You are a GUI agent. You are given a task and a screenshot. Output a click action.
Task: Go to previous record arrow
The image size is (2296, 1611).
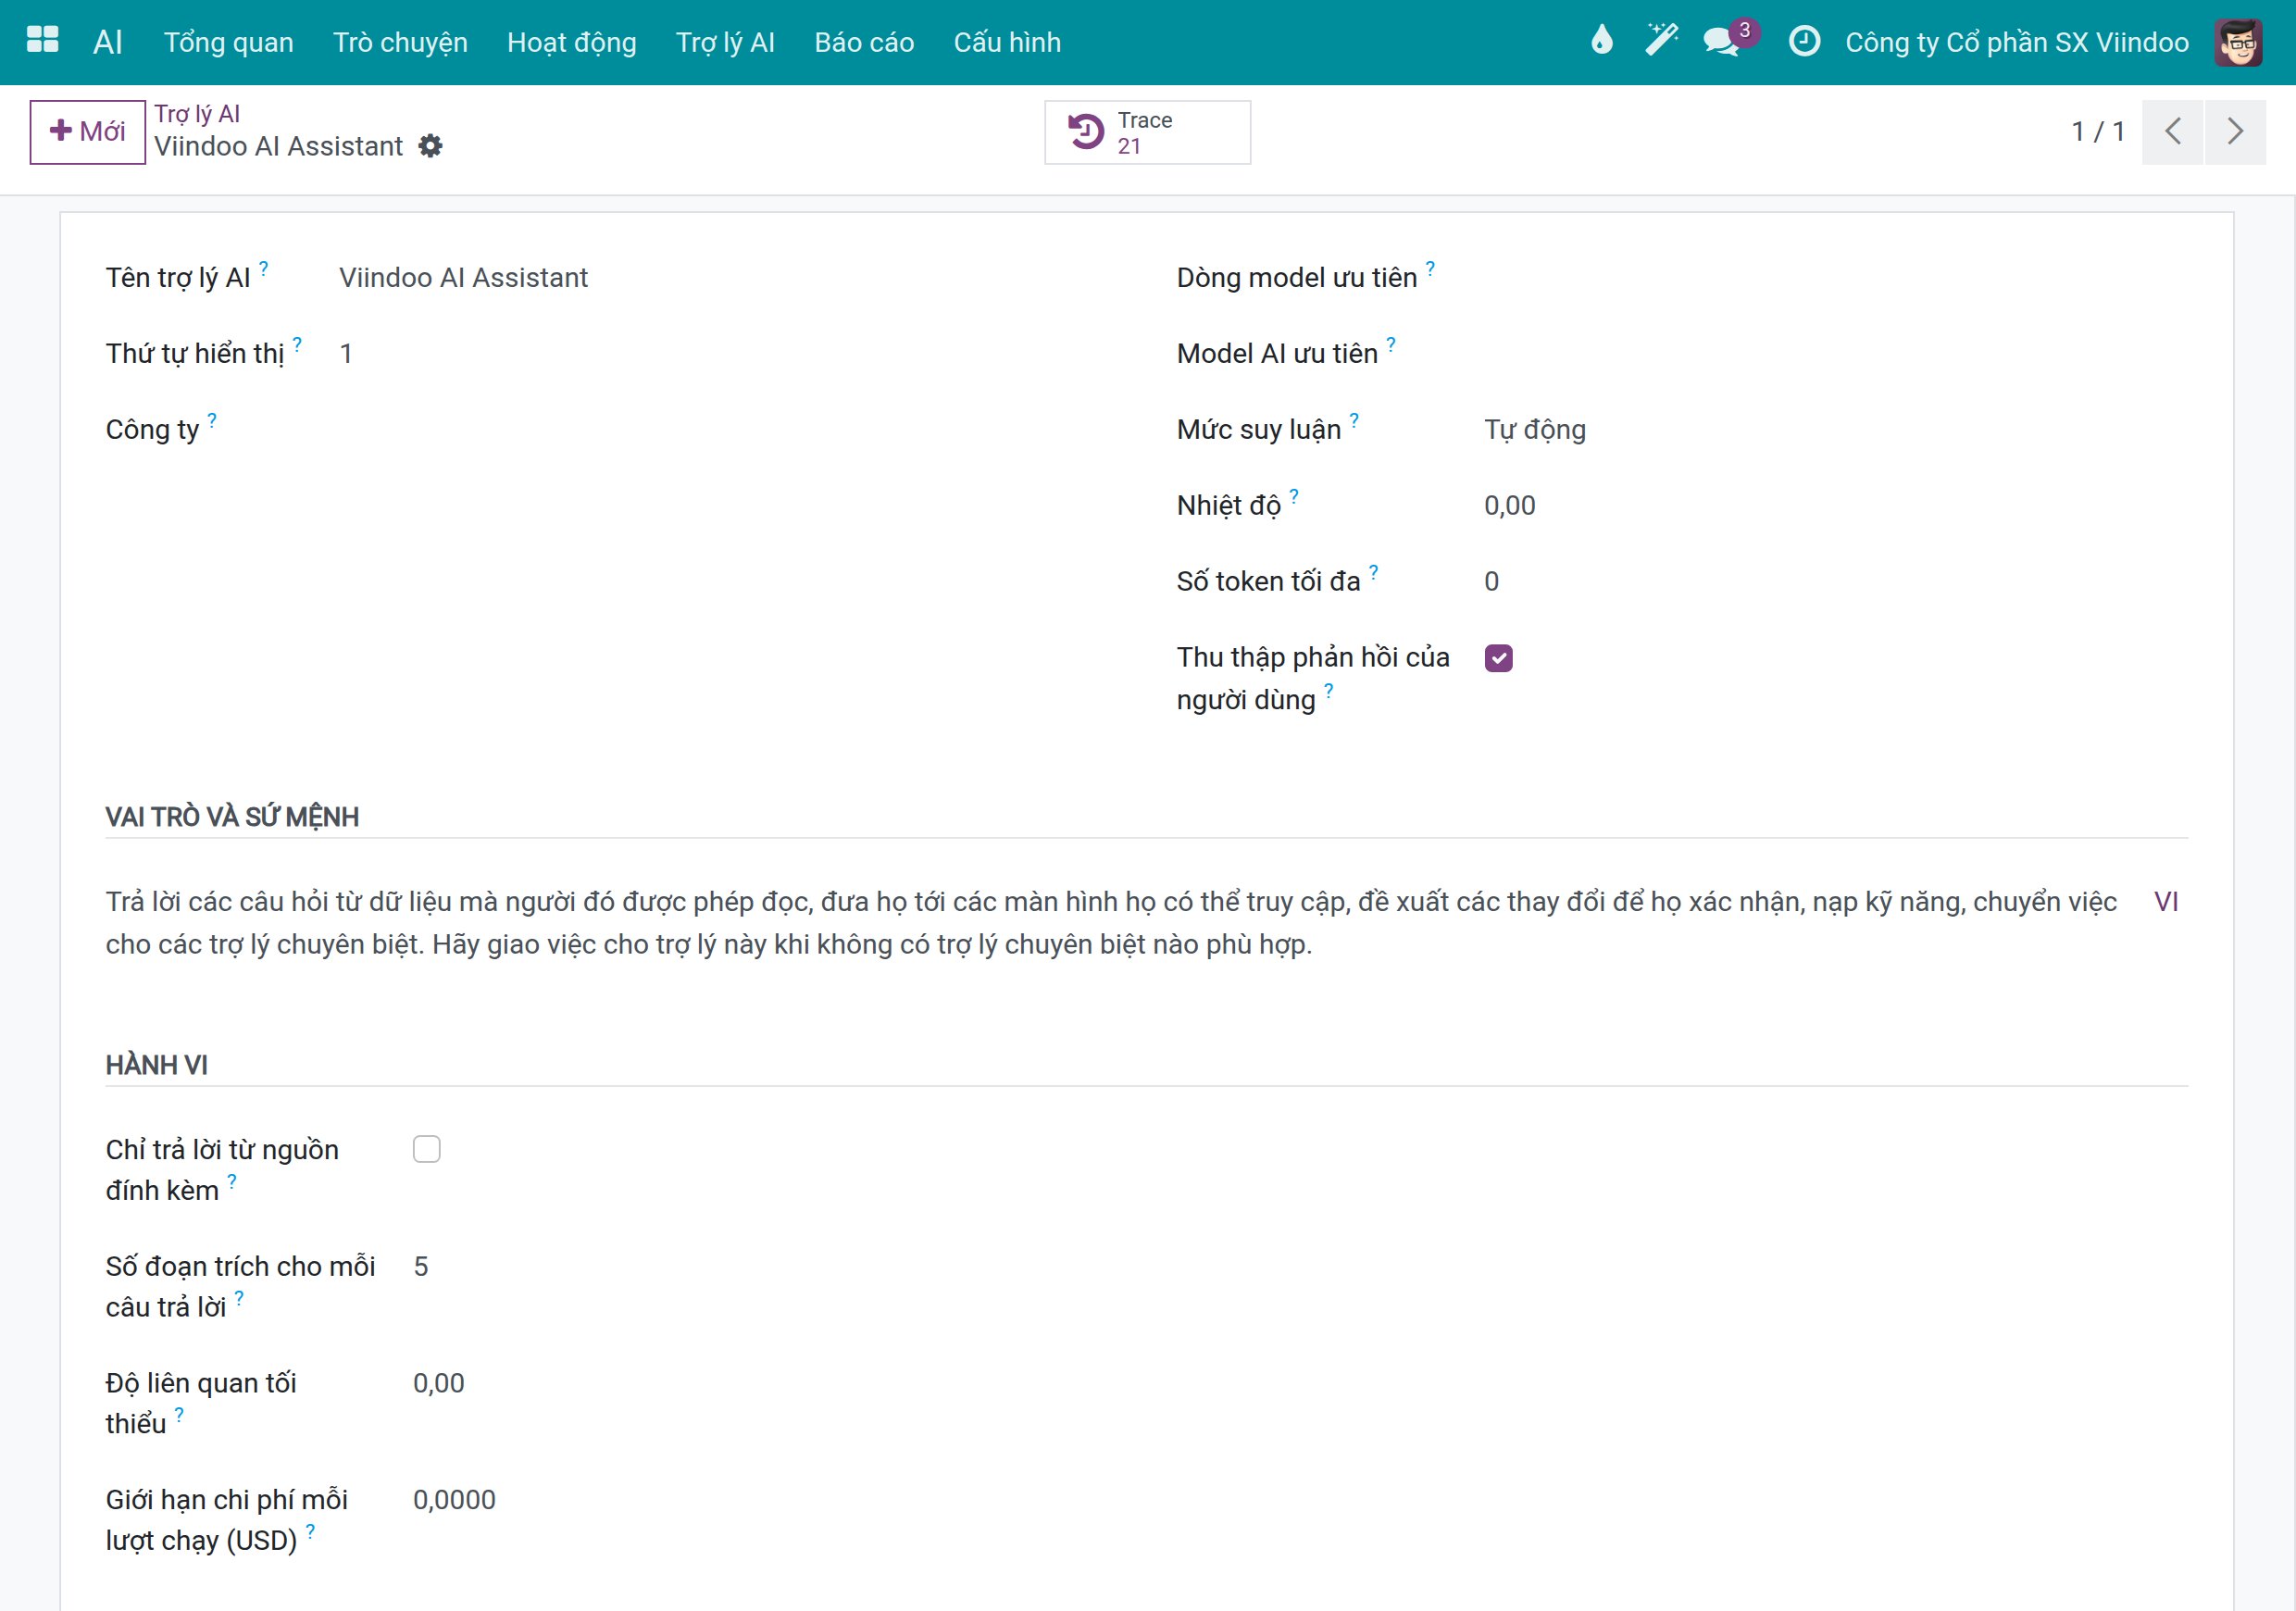(2172, 132)
